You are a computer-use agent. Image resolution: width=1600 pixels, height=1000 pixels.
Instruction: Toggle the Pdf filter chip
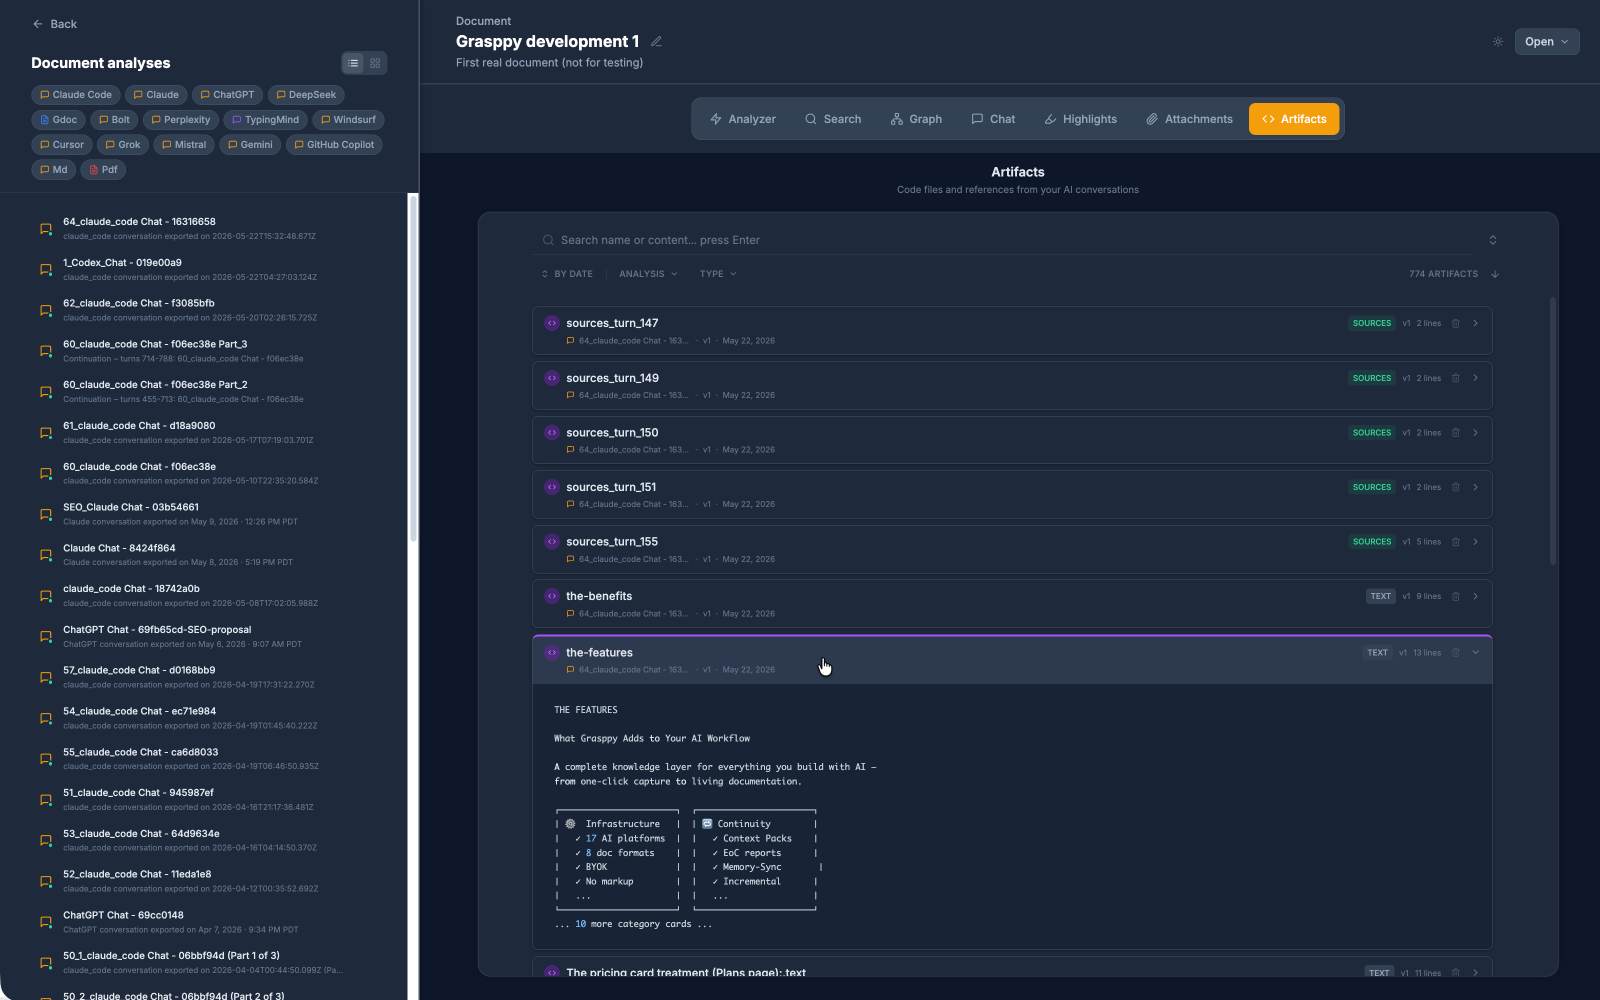pyautogui.click(x=103, y=170)
